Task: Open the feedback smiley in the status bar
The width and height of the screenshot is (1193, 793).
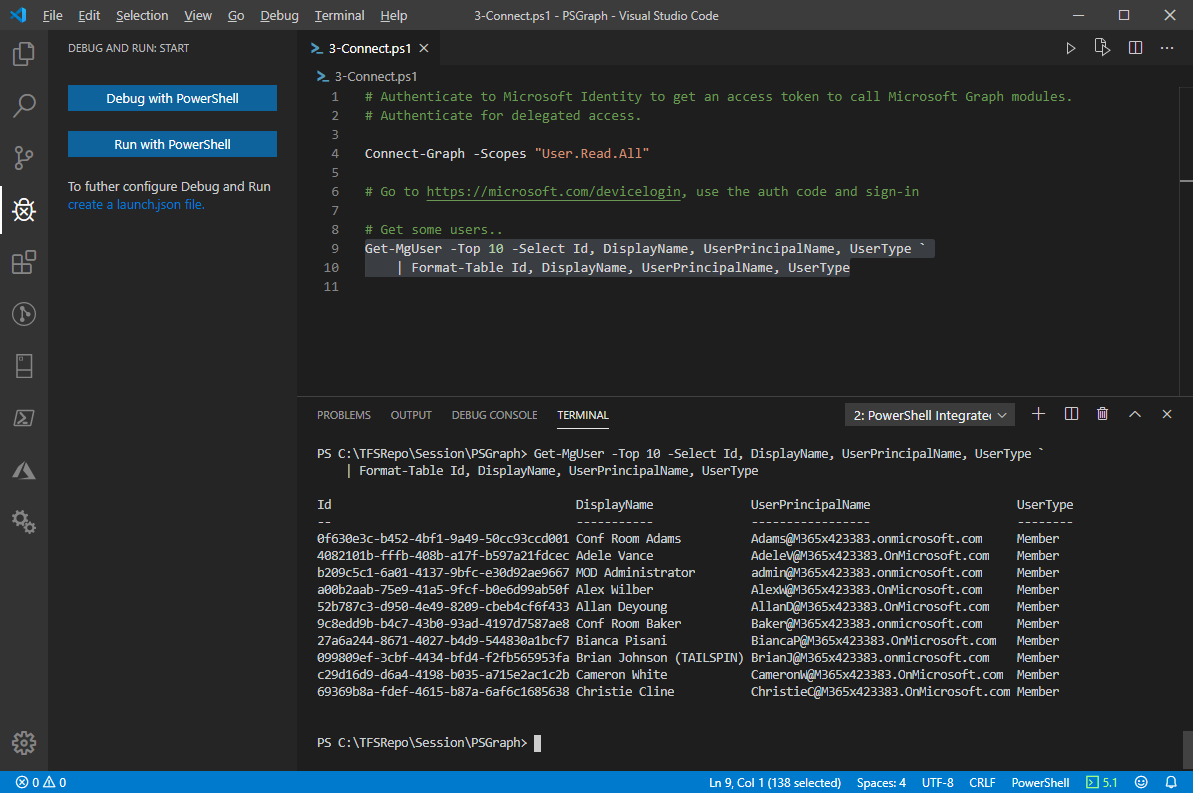Action: click(1141, 782)
